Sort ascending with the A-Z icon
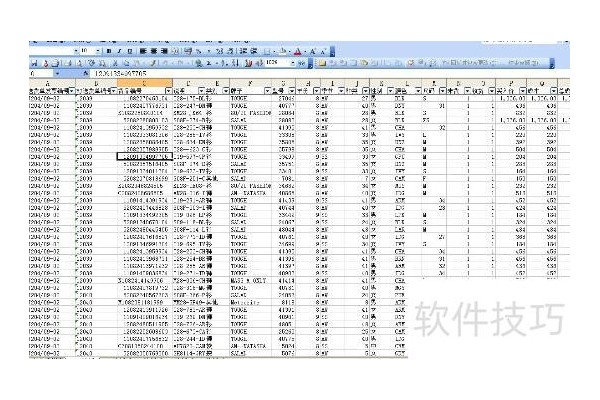 (225, 63)
